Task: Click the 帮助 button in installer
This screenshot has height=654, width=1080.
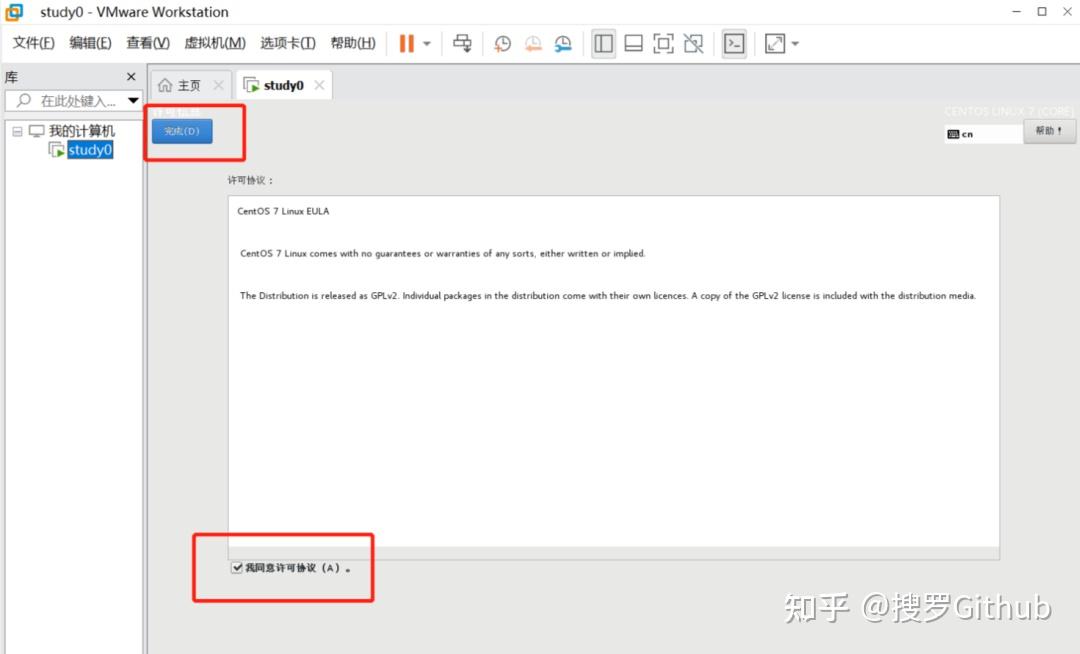Action: [1049, 131]
